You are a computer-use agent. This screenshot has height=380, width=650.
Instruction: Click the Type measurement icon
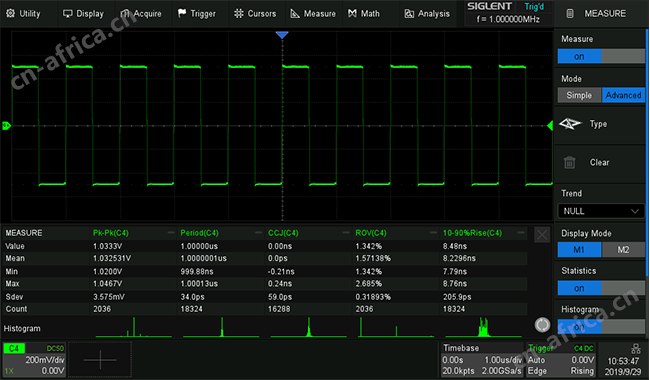click(570, 123)
